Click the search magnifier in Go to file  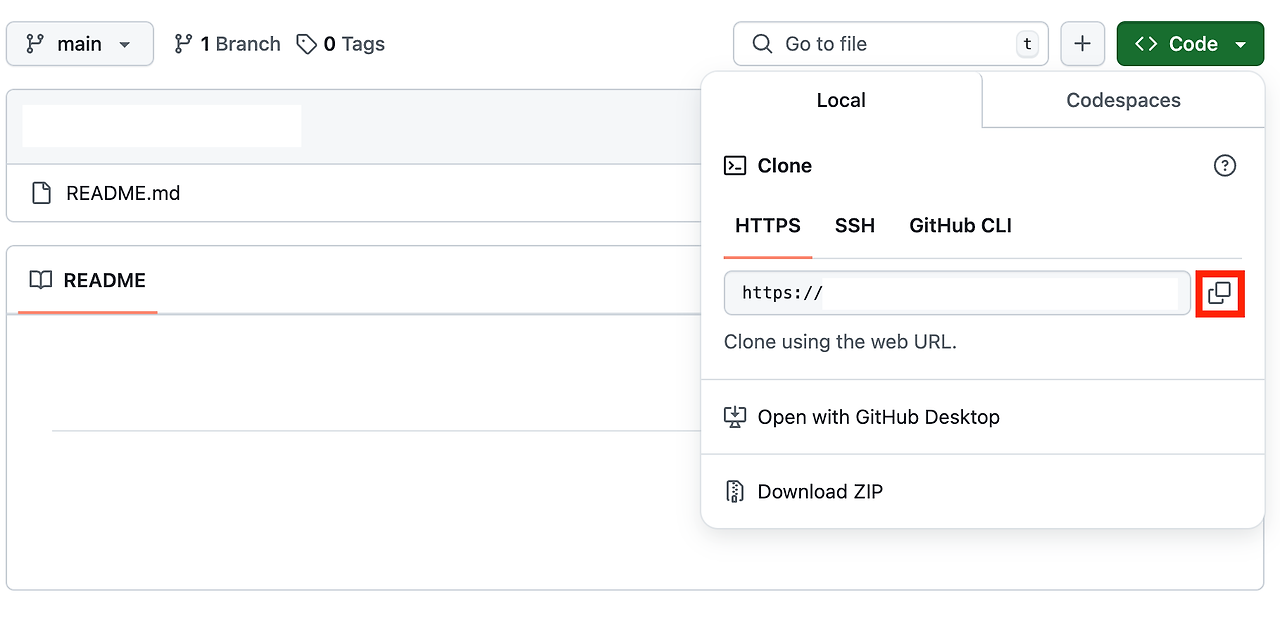tap(761, 43)
